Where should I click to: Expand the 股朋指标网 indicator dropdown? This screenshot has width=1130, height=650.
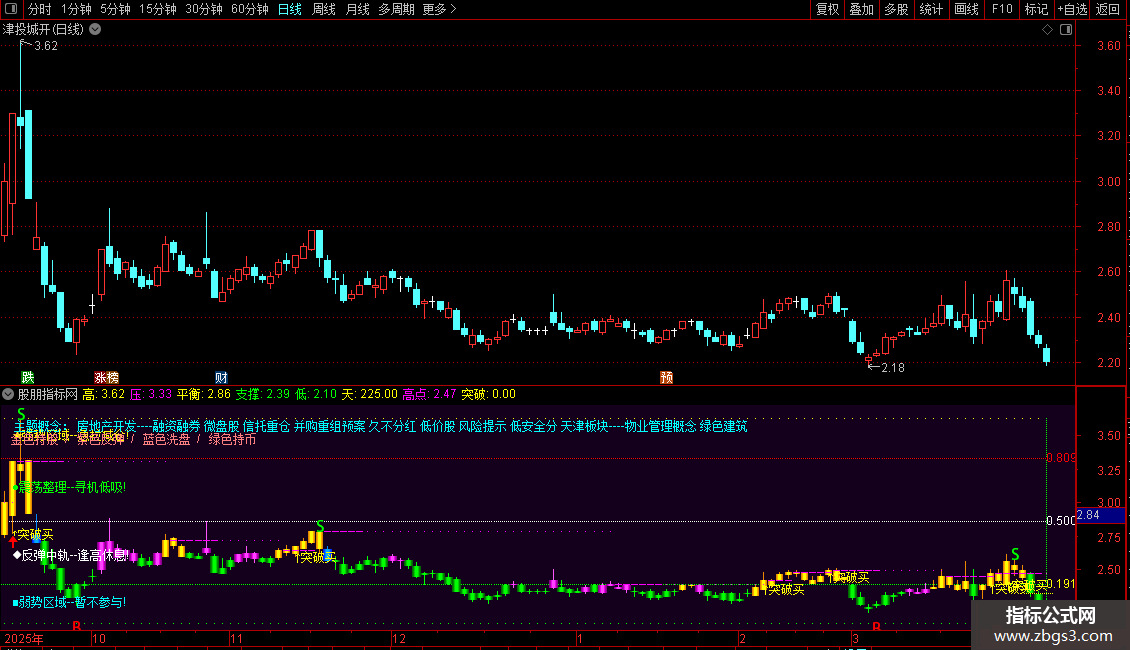(x=9, y=394)
